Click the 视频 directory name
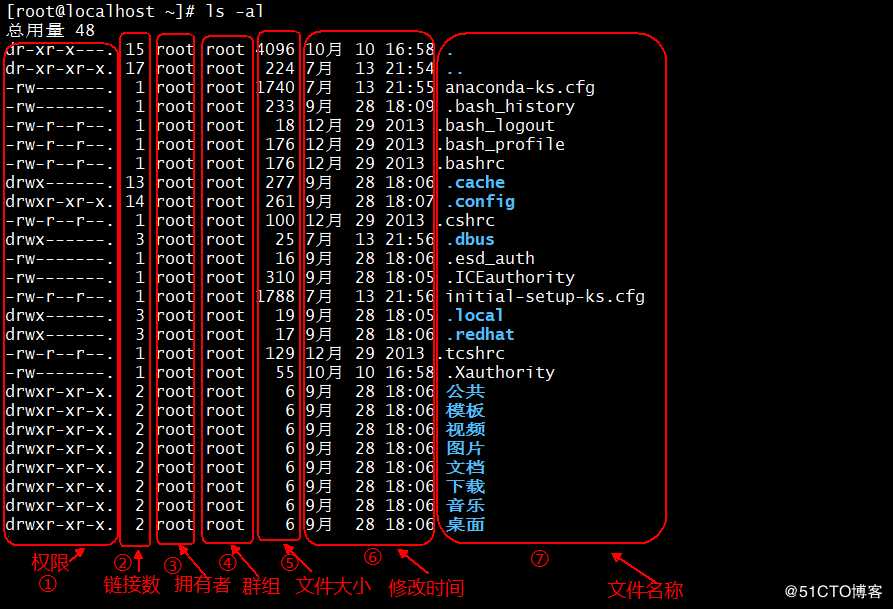This screenshot has width=893, height=609. click(465, 430)
